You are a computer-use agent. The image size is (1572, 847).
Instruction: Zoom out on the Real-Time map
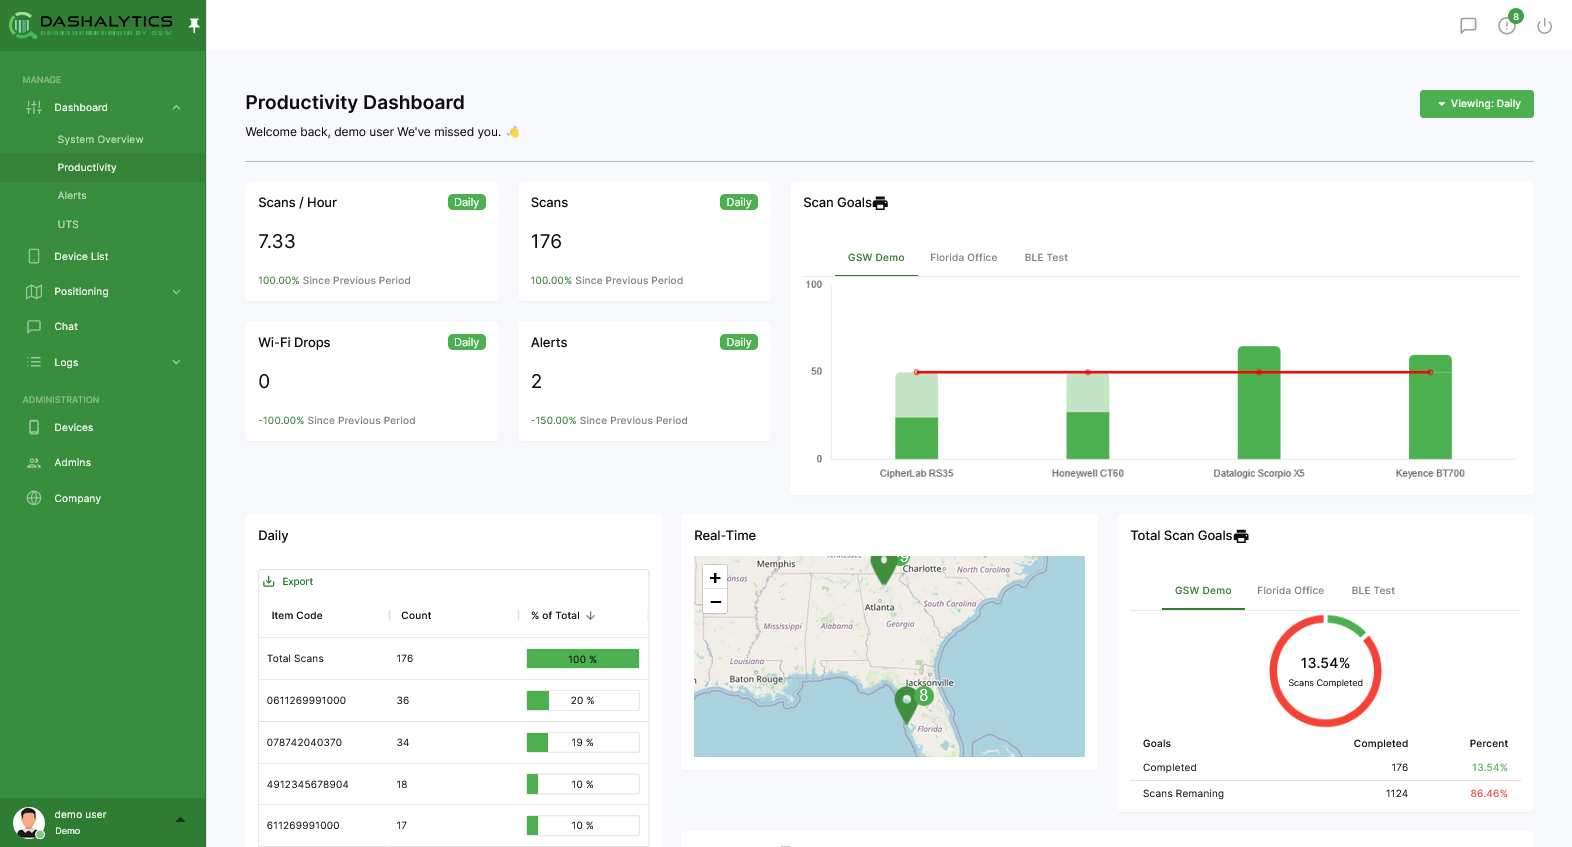[715, 602]
